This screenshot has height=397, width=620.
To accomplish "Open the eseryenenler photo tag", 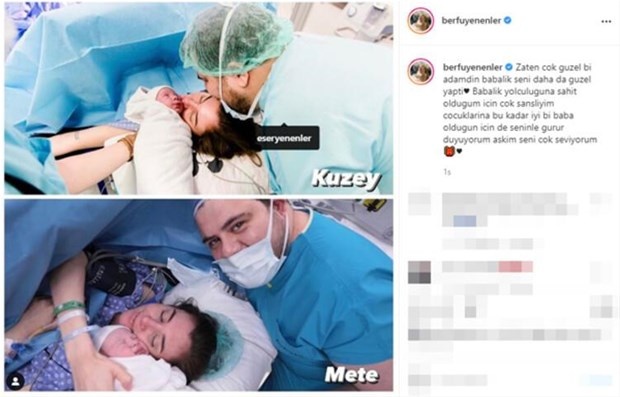I will click(284, 138).
